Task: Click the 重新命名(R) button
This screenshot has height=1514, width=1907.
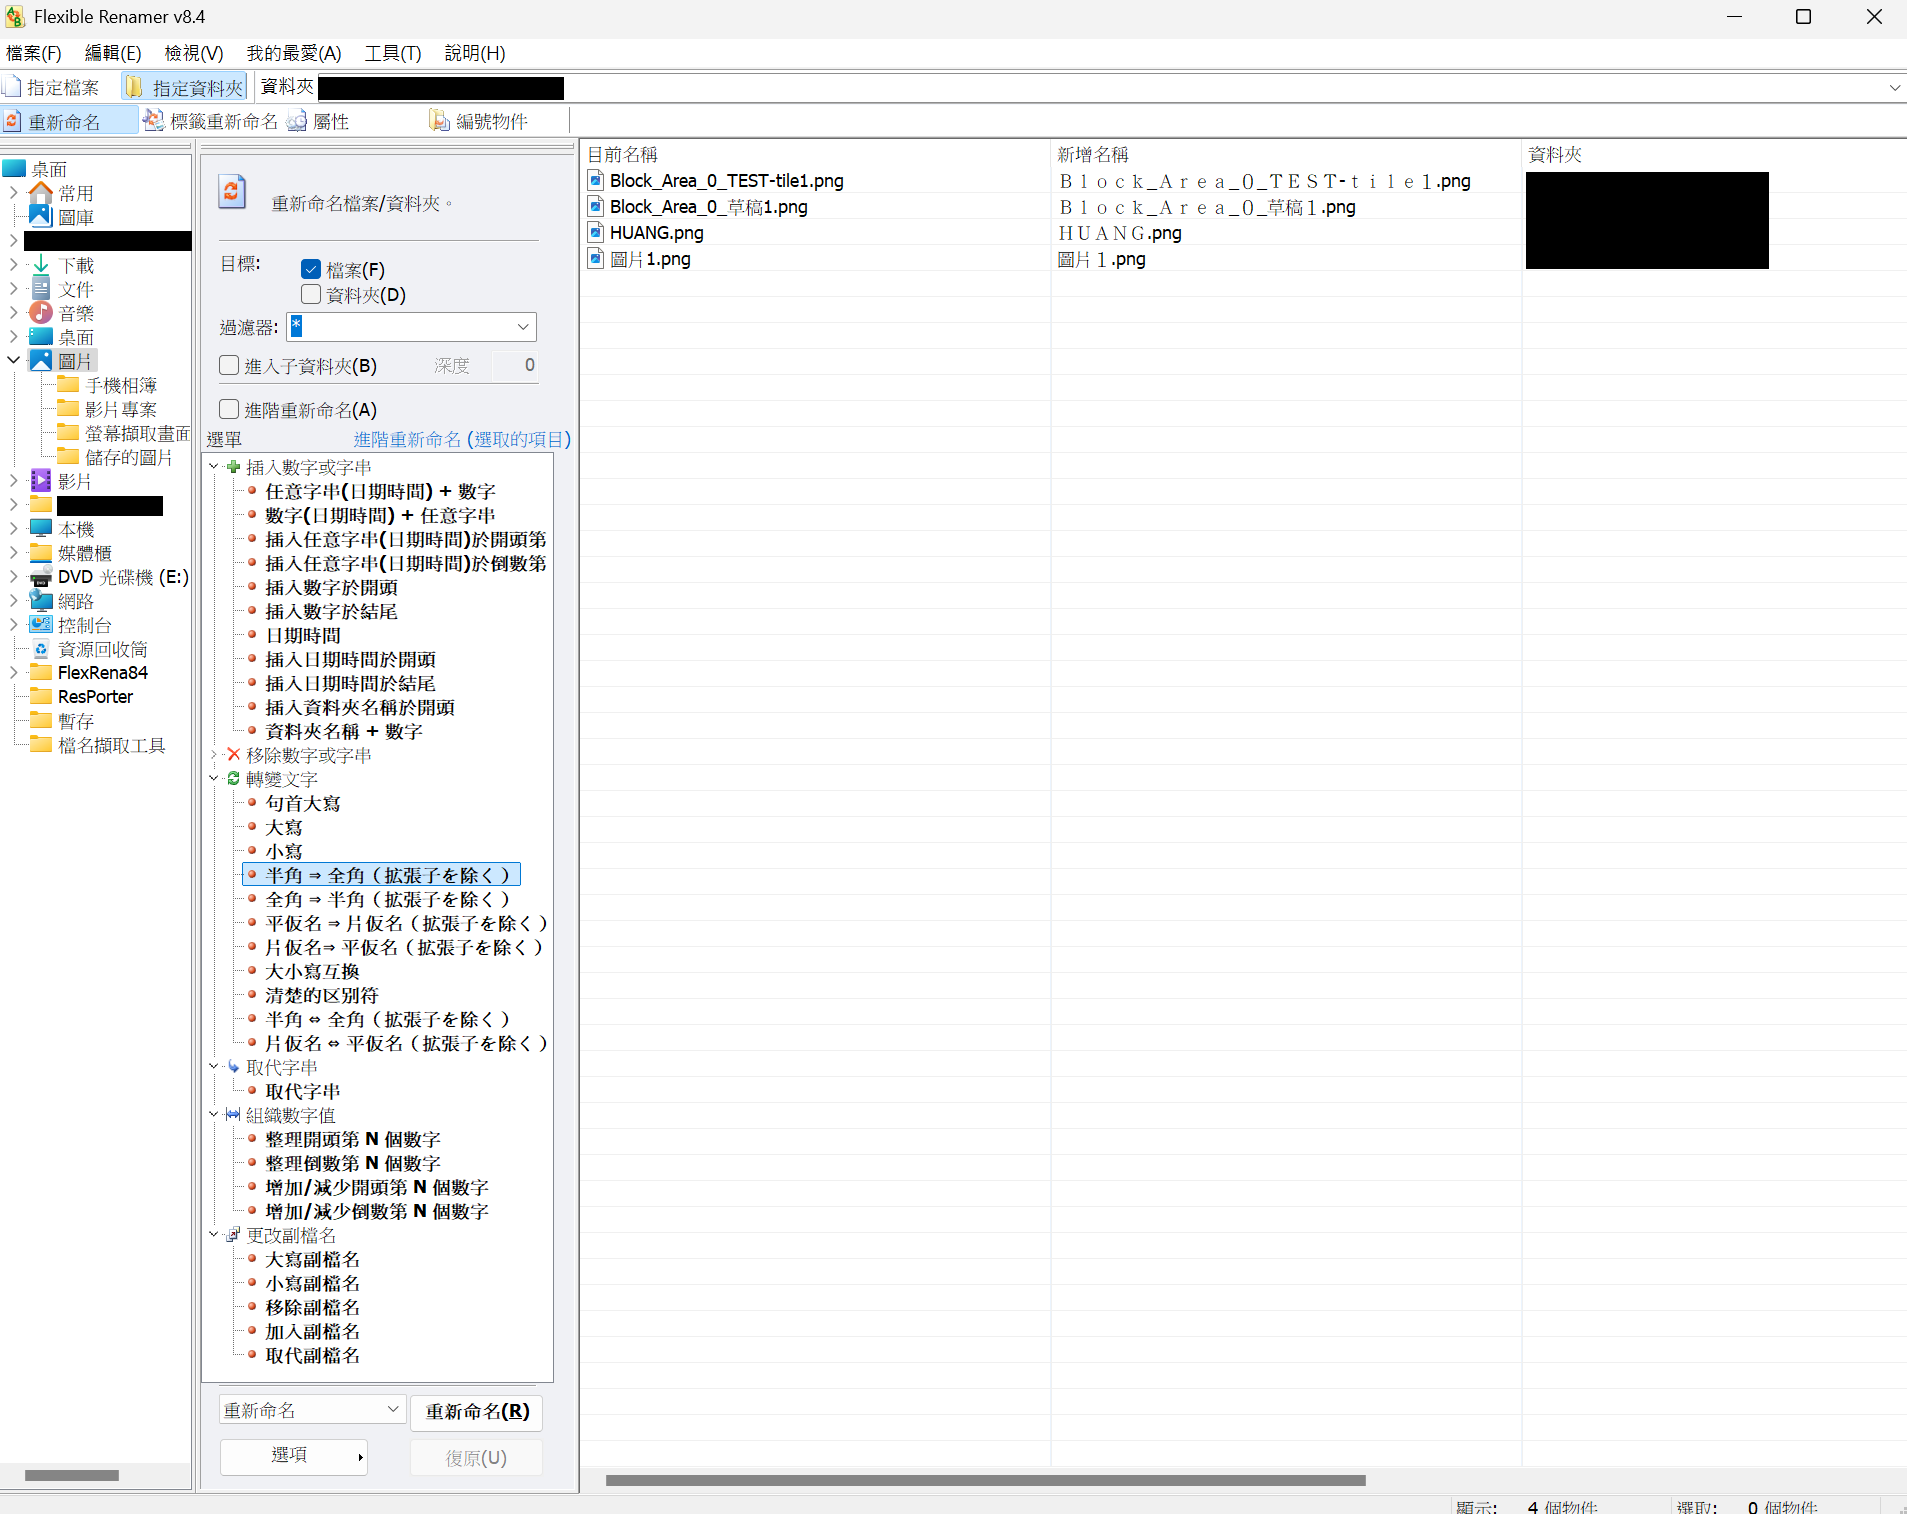Action: coord(477,1411)
